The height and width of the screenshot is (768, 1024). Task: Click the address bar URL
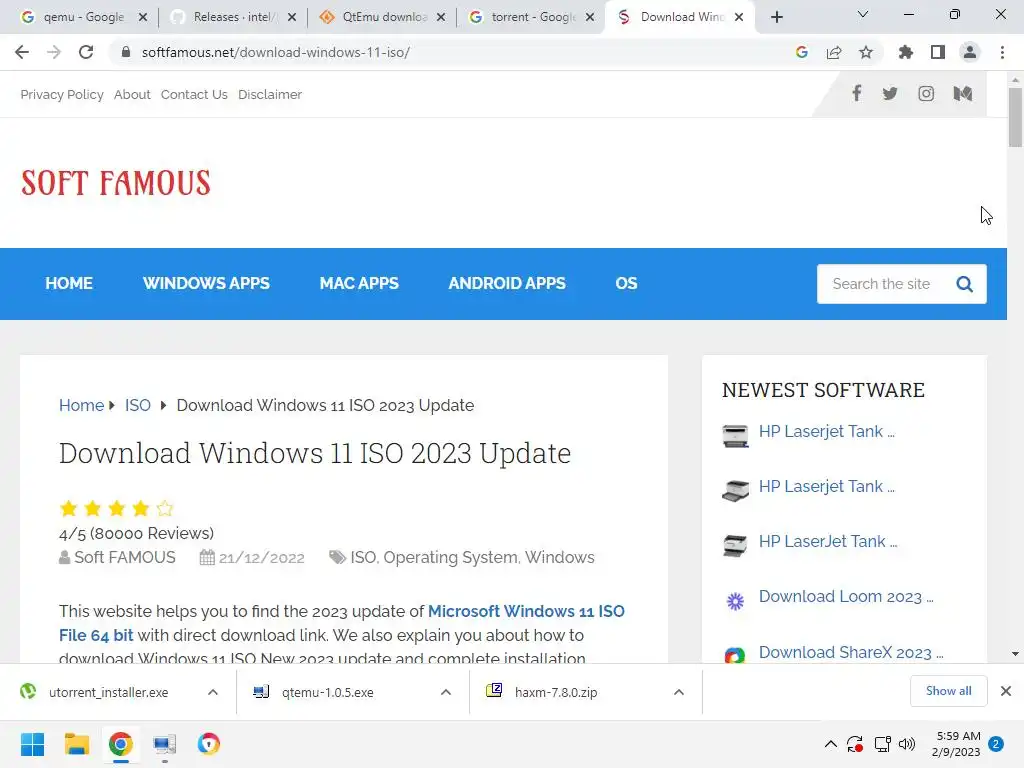[276, 52]
